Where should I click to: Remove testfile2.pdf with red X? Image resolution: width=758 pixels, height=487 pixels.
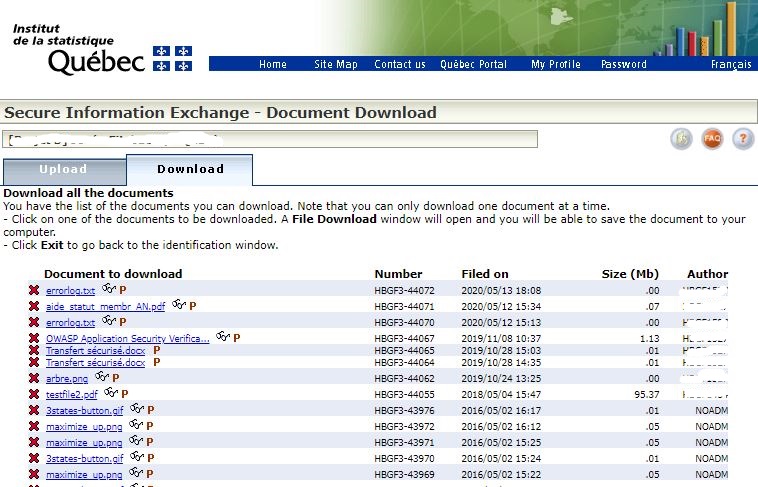point(34,394)
